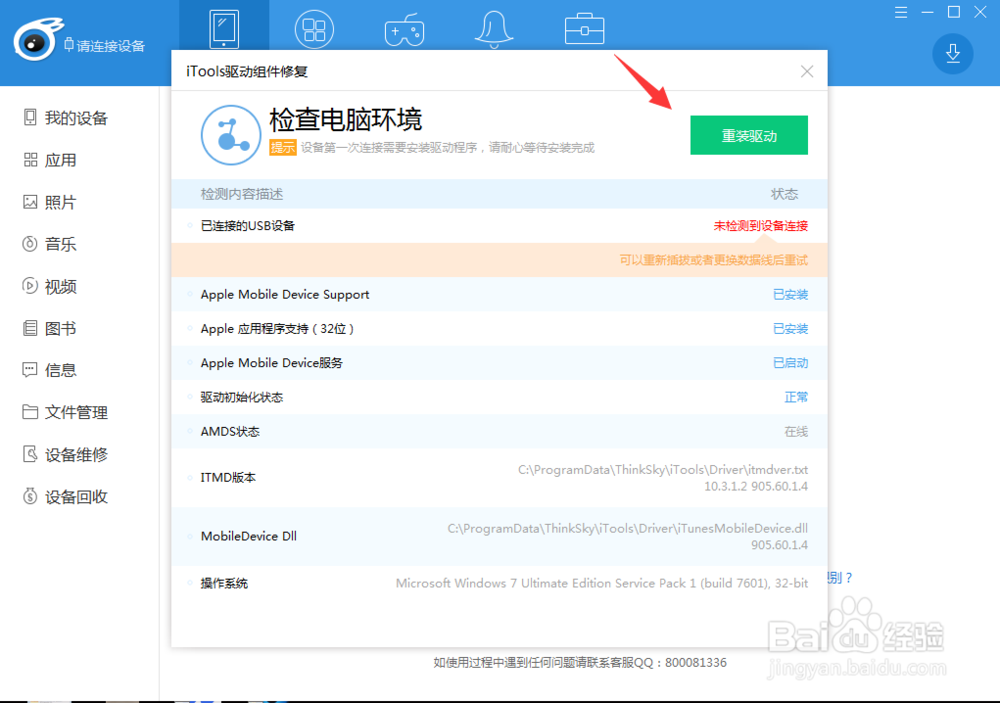Select 照片 in sidebar
Image resolution: width=1000 pixels, height=703 pixels.
(50, 202)
